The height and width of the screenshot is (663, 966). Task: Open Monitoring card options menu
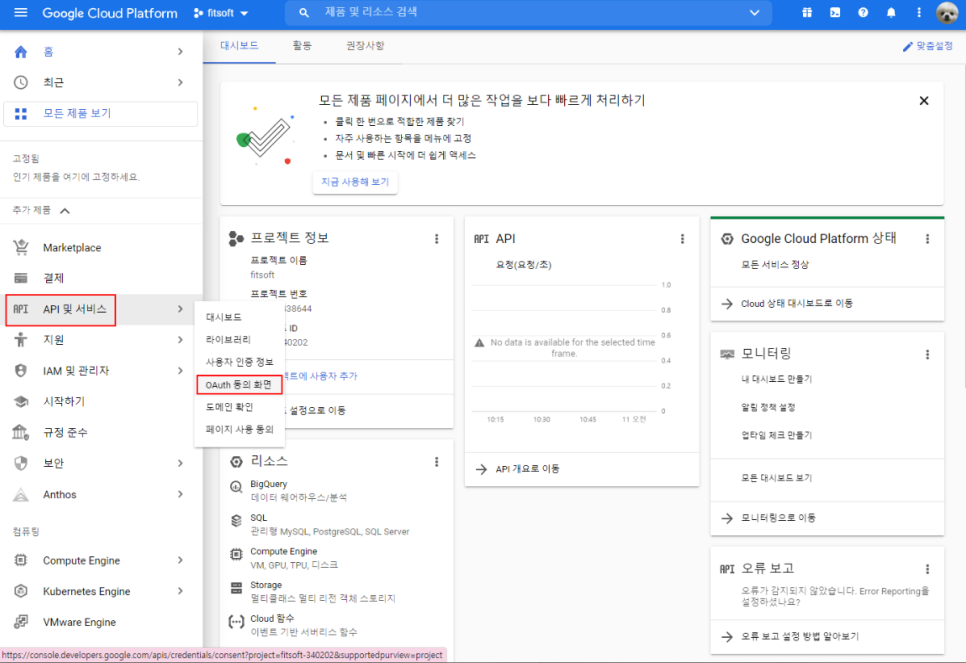tap(927, 354)
